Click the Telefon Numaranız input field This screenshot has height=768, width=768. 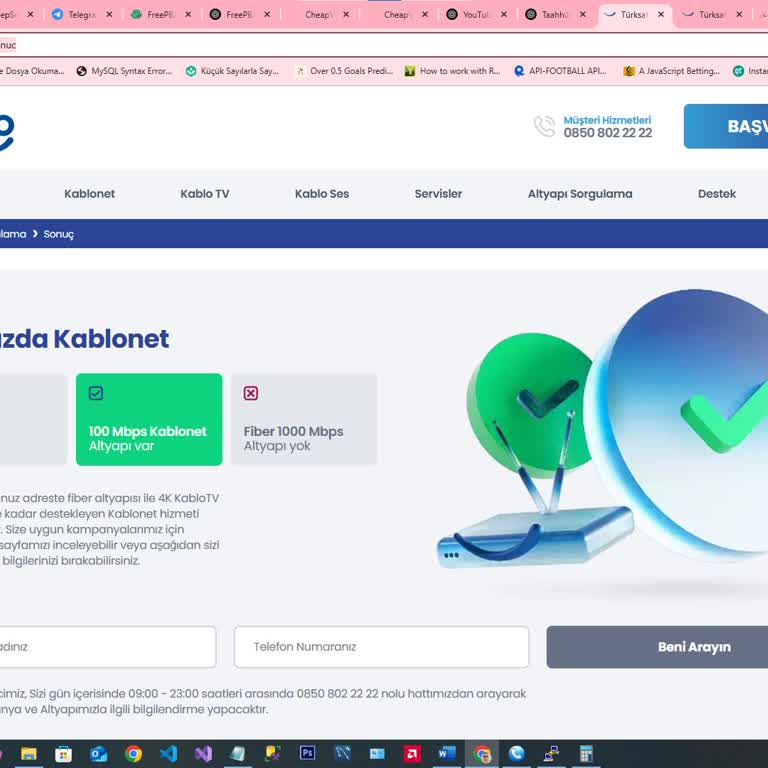tap(382, 647)
